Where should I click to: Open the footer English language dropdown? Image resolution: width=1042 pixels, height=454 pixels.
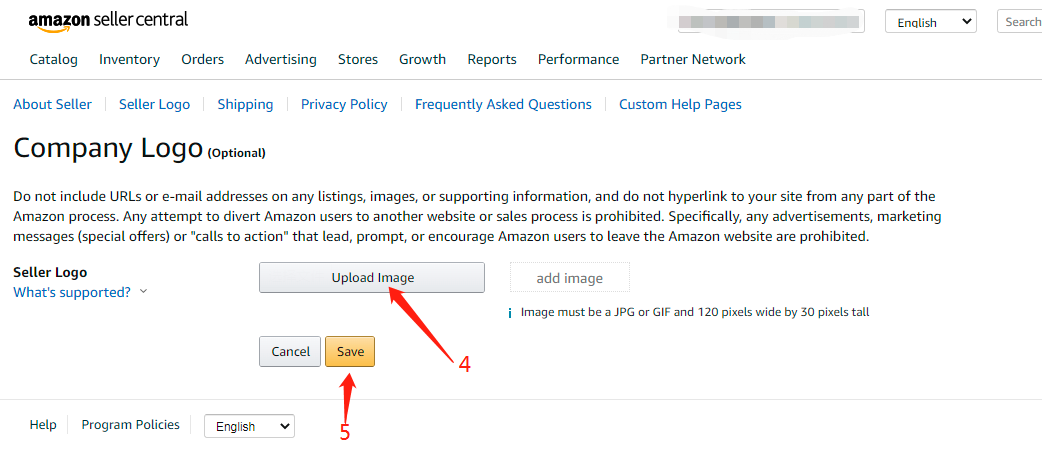(249, 426)
